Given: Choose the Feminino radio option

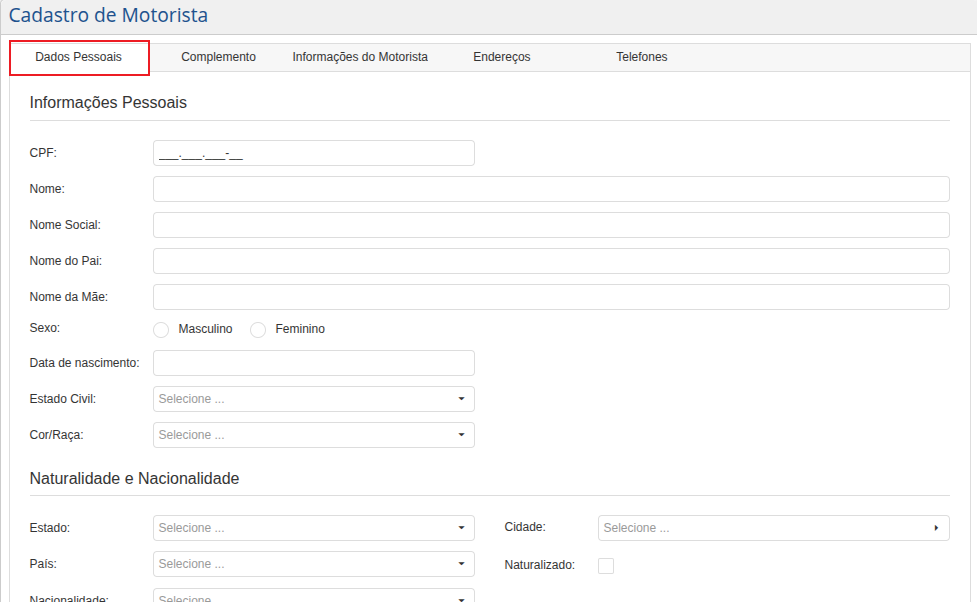Looking at the screenshot, I should 258,330.
